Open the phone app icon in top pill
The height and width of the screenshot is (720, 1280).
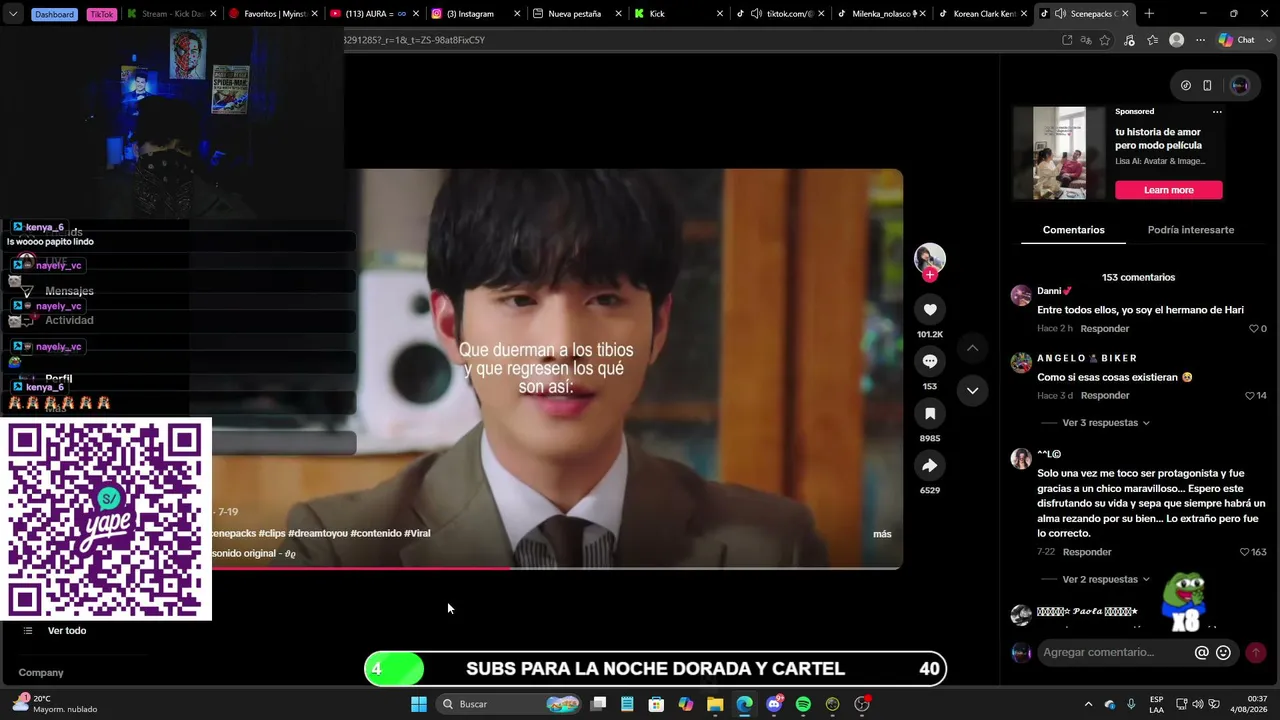tap(1207, 86)
